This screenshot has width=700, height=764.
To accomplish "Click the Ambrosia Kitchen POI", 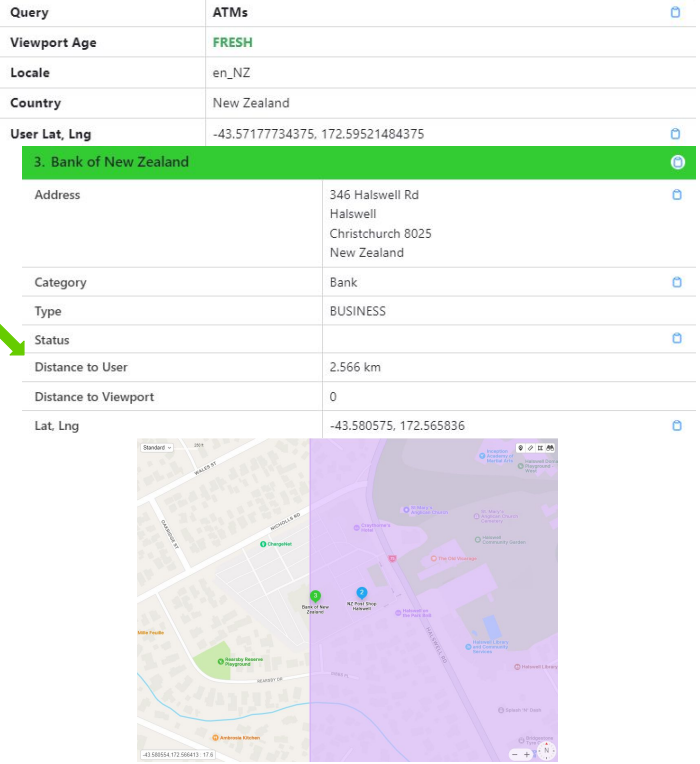I will (x=236, y=738).
